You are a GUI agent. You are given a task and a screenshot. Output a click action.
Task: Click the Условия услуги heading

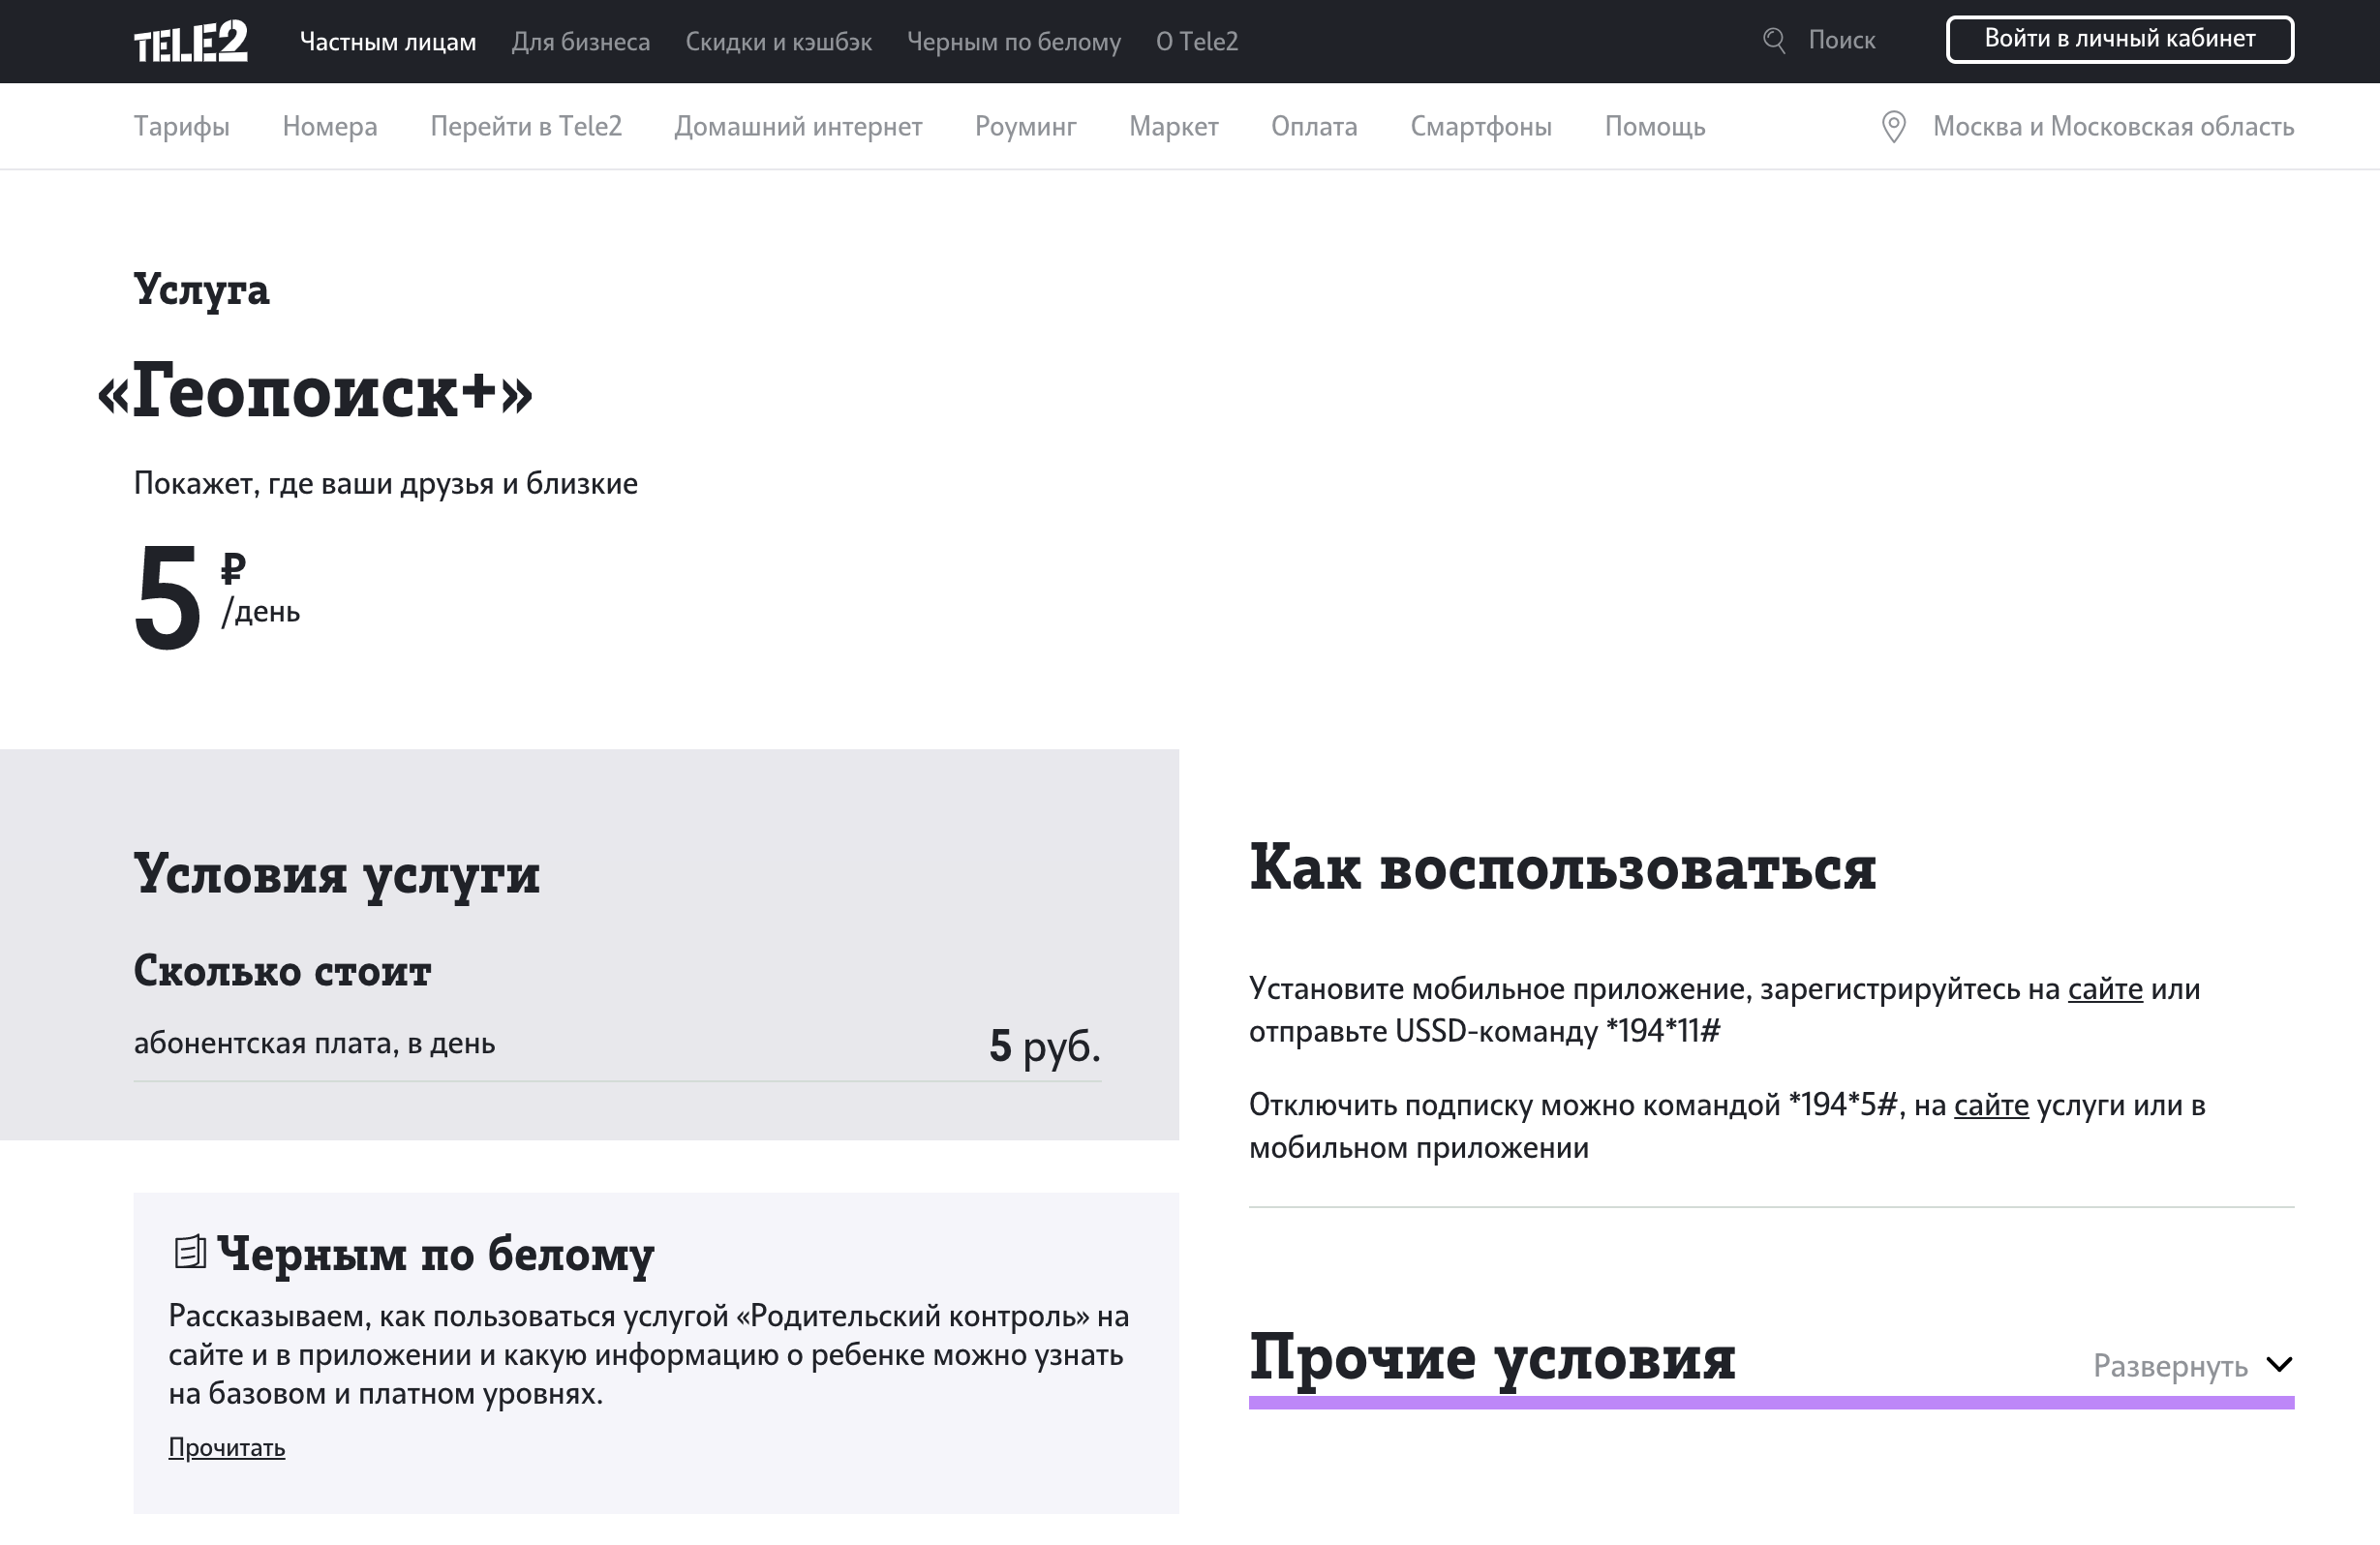[337, 874]
